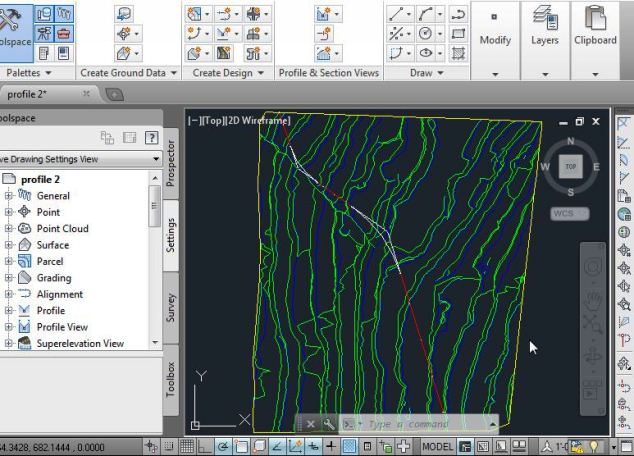This screenshot has height=456, width=634.
Task: Click the Assembly creation icon
Action: pyautogui.click(x=253, y=34)
